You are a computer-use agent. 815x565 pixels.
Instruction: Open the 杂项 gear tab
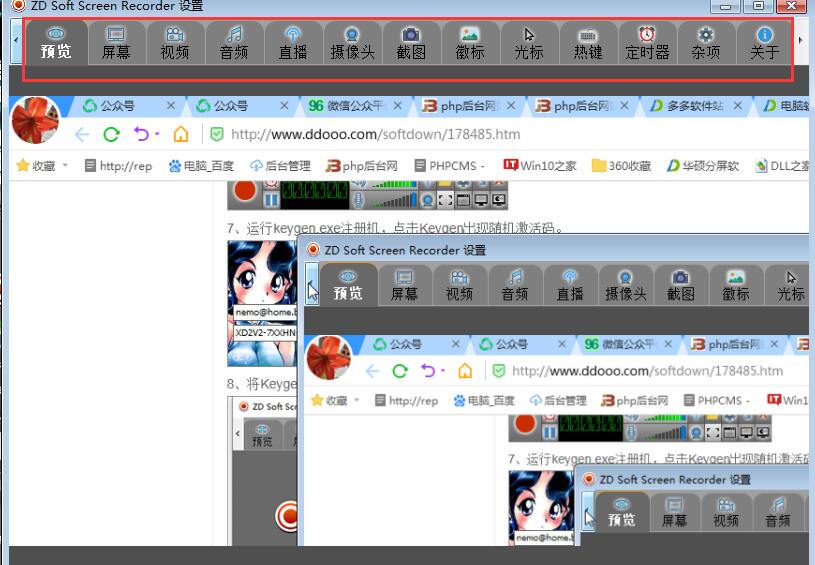[706, 43]
